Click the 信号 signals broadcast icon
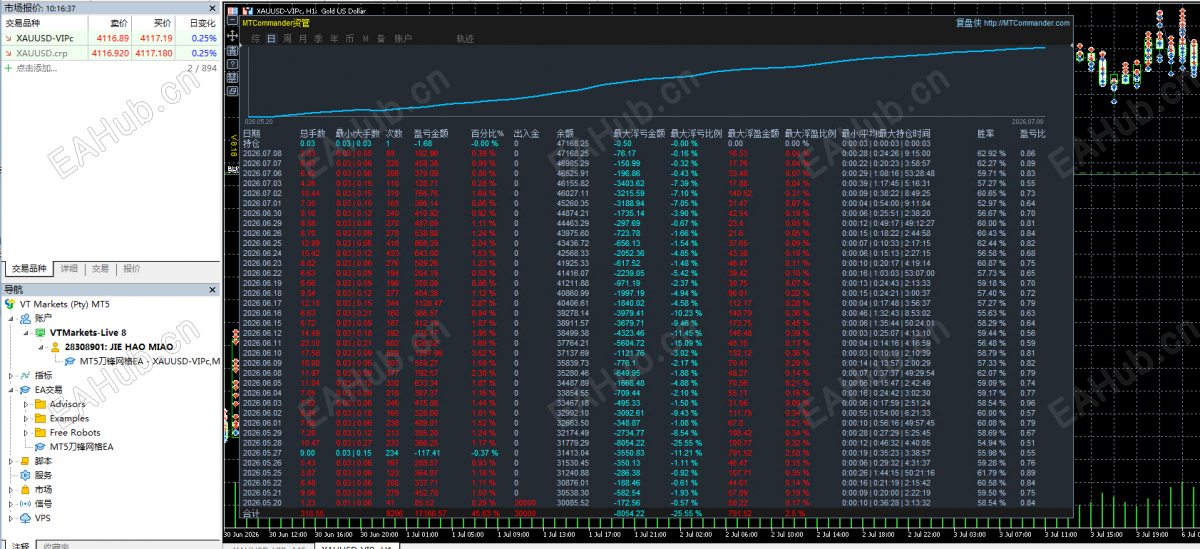The width and height of the screenshot is (1200, 549). point(24,504)
